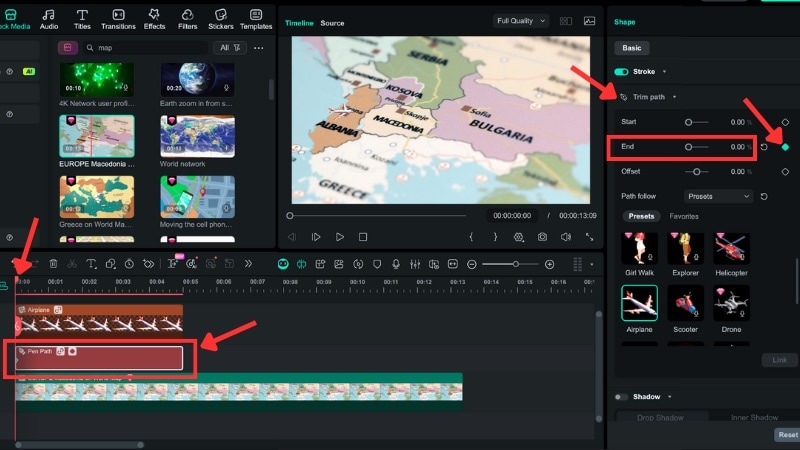Choose the Explorer preset
The height and width of the screenshot is (450, 800).
tap(685, 248)
